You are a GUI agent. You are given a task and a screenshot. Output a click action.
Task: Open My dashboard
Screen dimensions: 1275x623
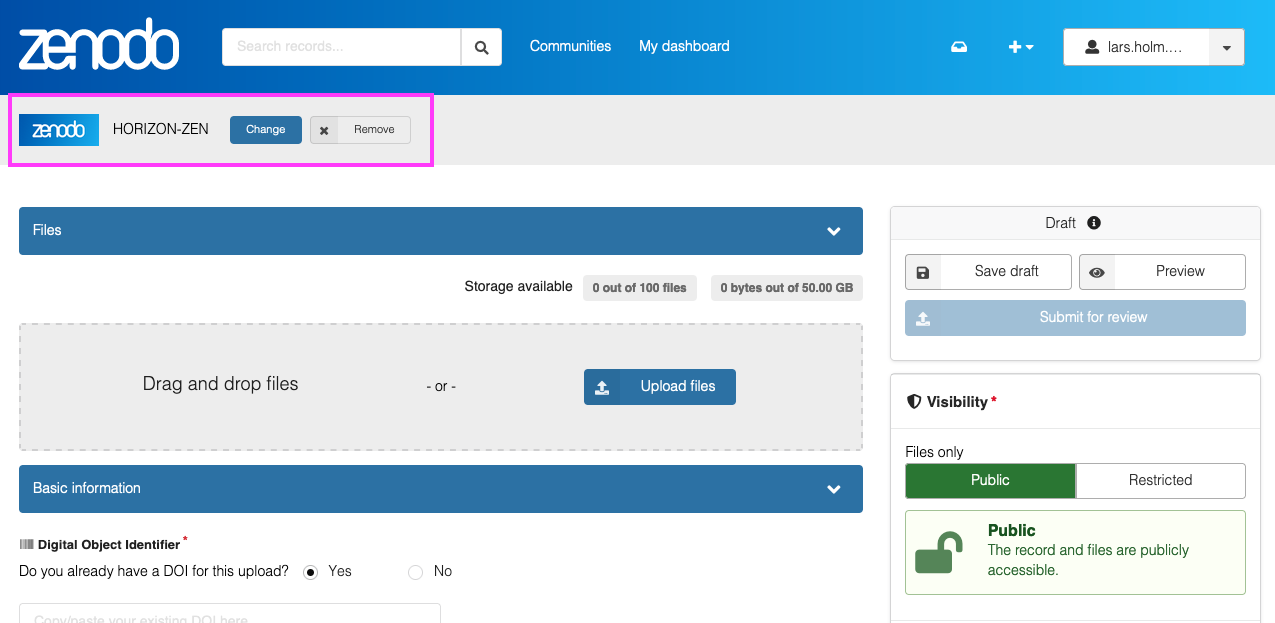click(x=684, y=46)
